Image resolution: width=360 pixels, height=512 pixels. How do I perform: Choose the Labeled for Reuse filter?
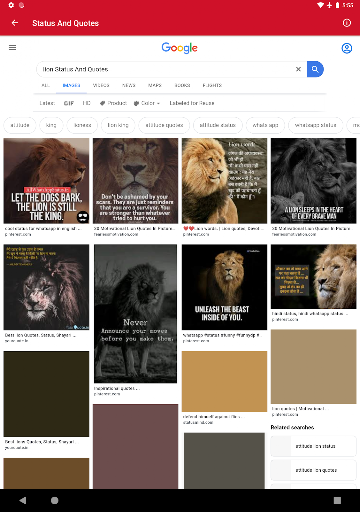pyautogui.click(x=192, y=103)
